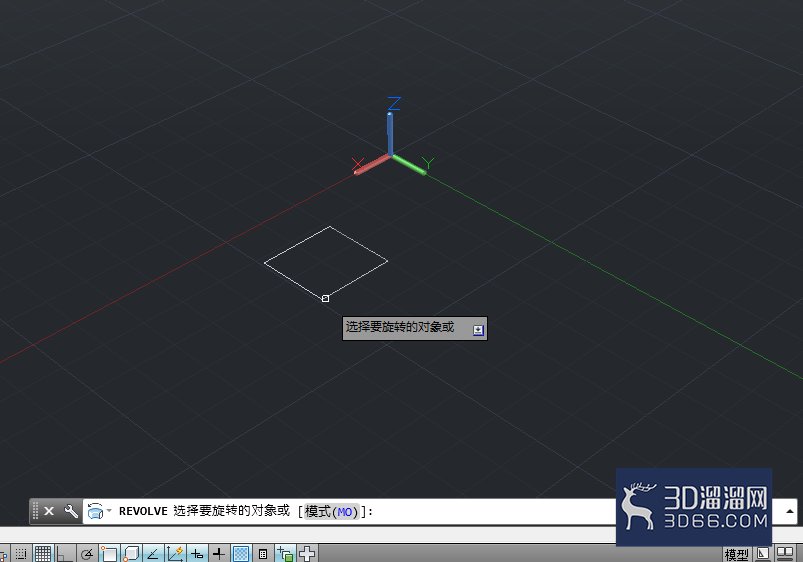Expand command line history with the arrow
The image size is (803, 562).
pyautogui.click(x=789, y=511)
